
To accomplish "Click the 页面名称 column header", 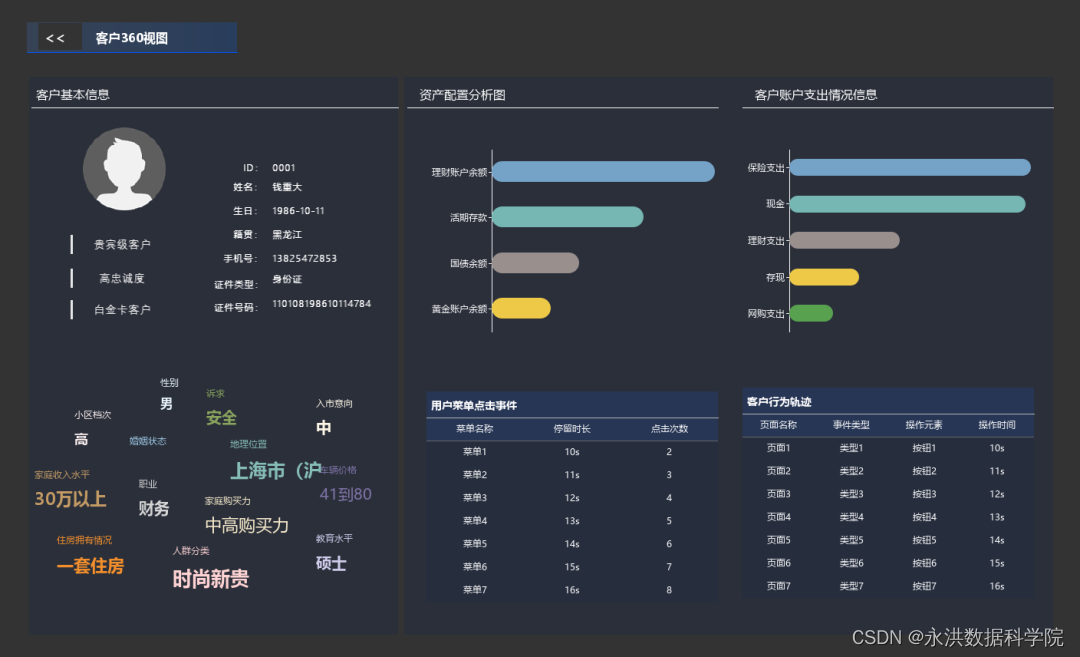I will pyautogui.click(x=778, y=425).
